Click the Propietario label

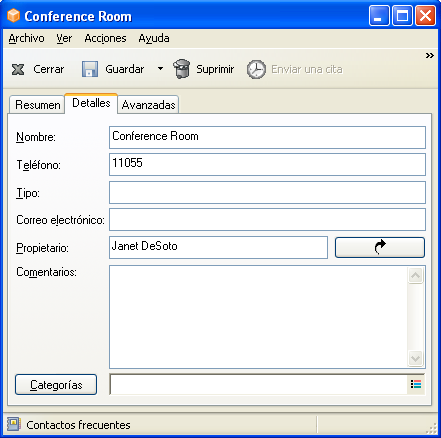tap(42, 248)
